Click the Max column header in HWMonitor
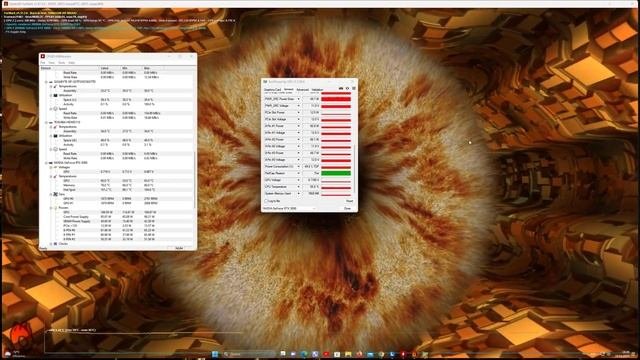The width and height of the screenshot is (640, 360). [153, 68]
